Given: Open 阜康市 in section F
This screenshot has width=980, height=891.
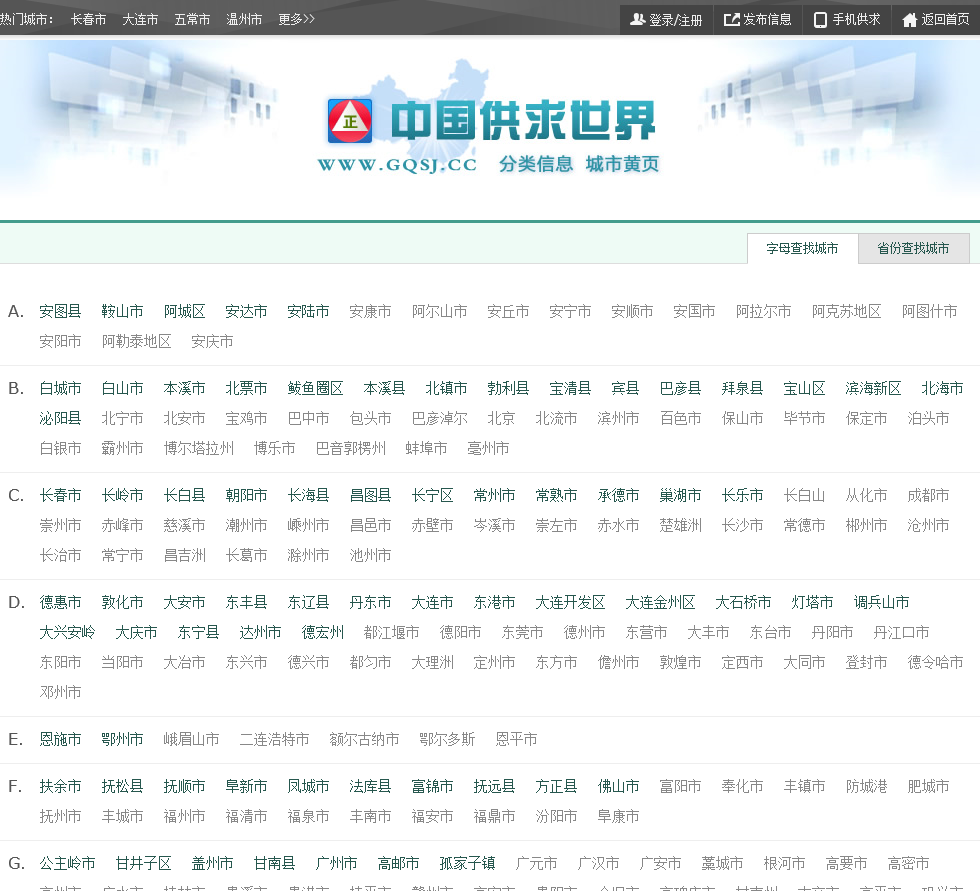Looking at the screenshot, I should (x=618, y=817).
